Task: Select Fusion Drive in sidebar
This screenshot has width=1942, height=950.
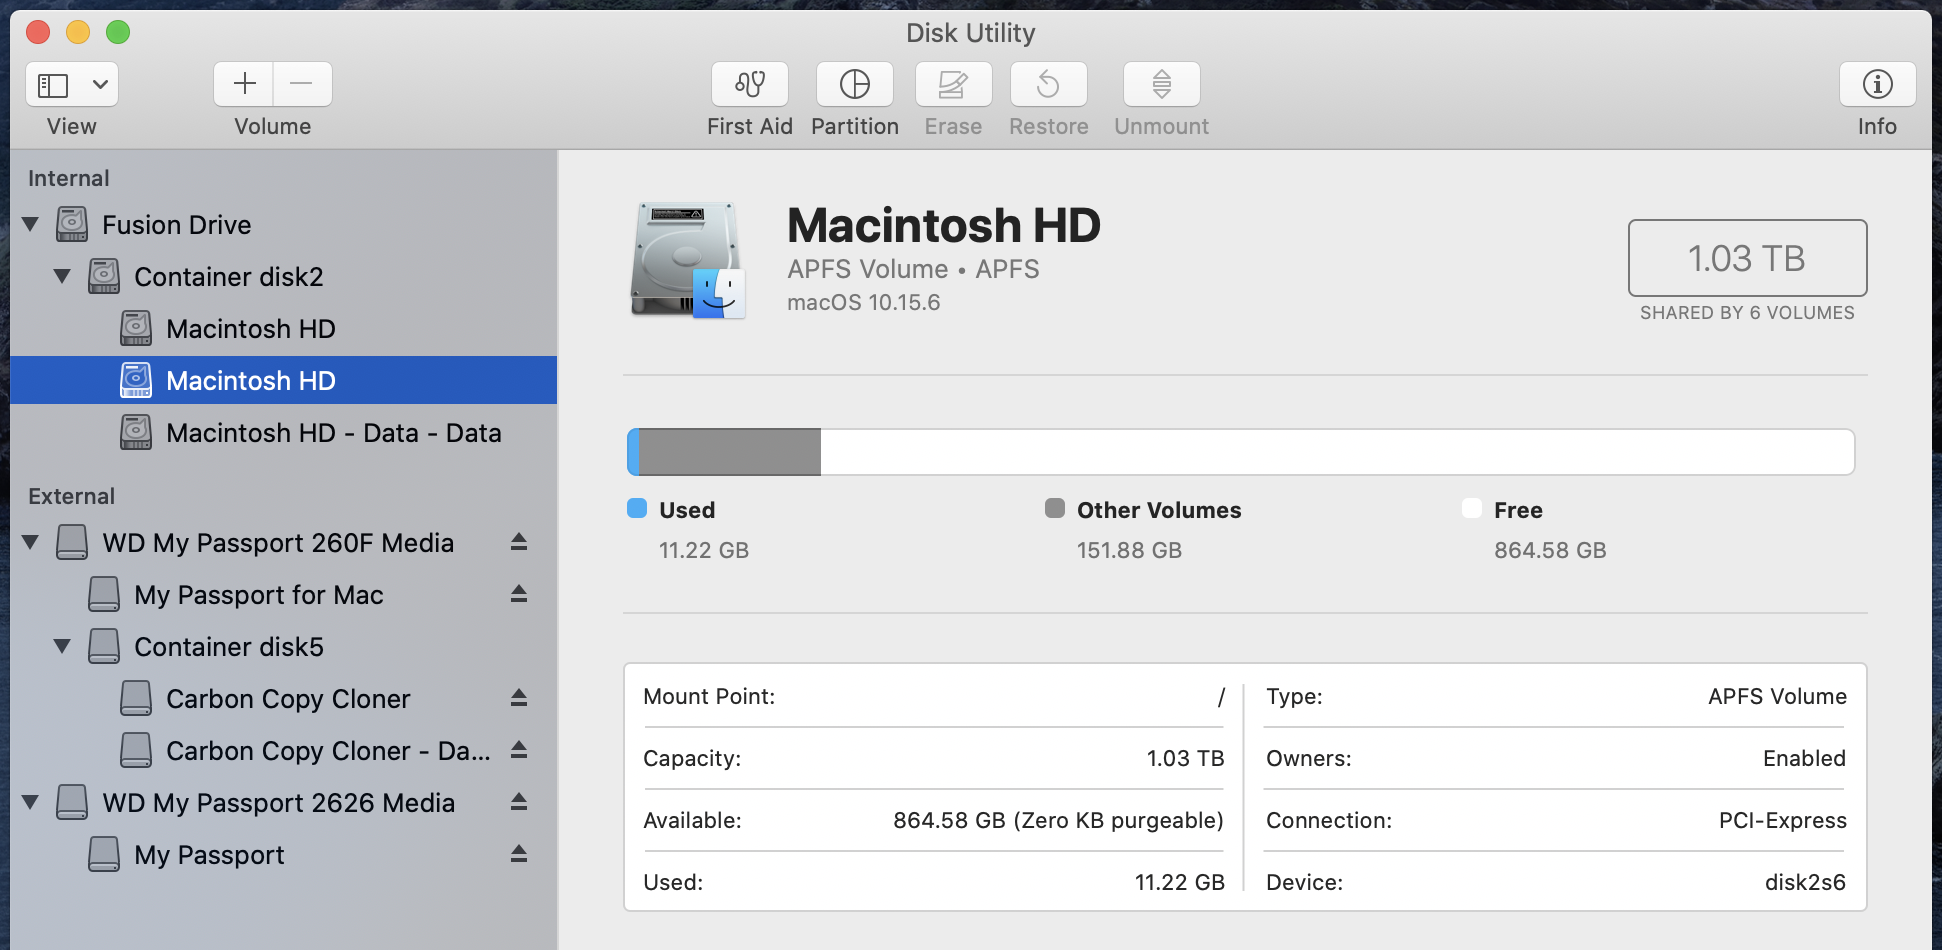Action: [x=284, y=225]
